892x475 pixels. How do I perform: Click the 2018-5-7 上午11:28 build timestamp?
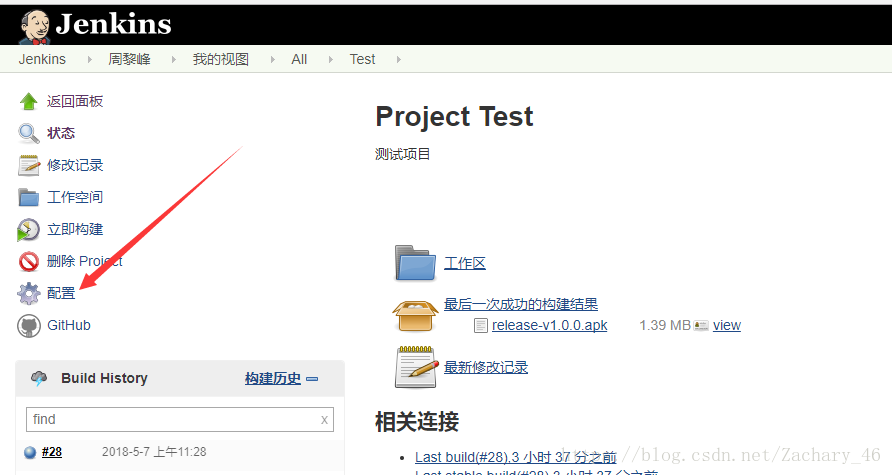(154, 452)
